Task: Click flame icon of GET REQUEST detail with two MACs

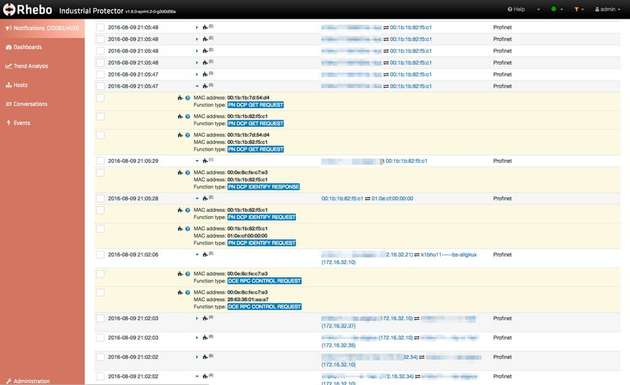Action: [x=180, y=135]
